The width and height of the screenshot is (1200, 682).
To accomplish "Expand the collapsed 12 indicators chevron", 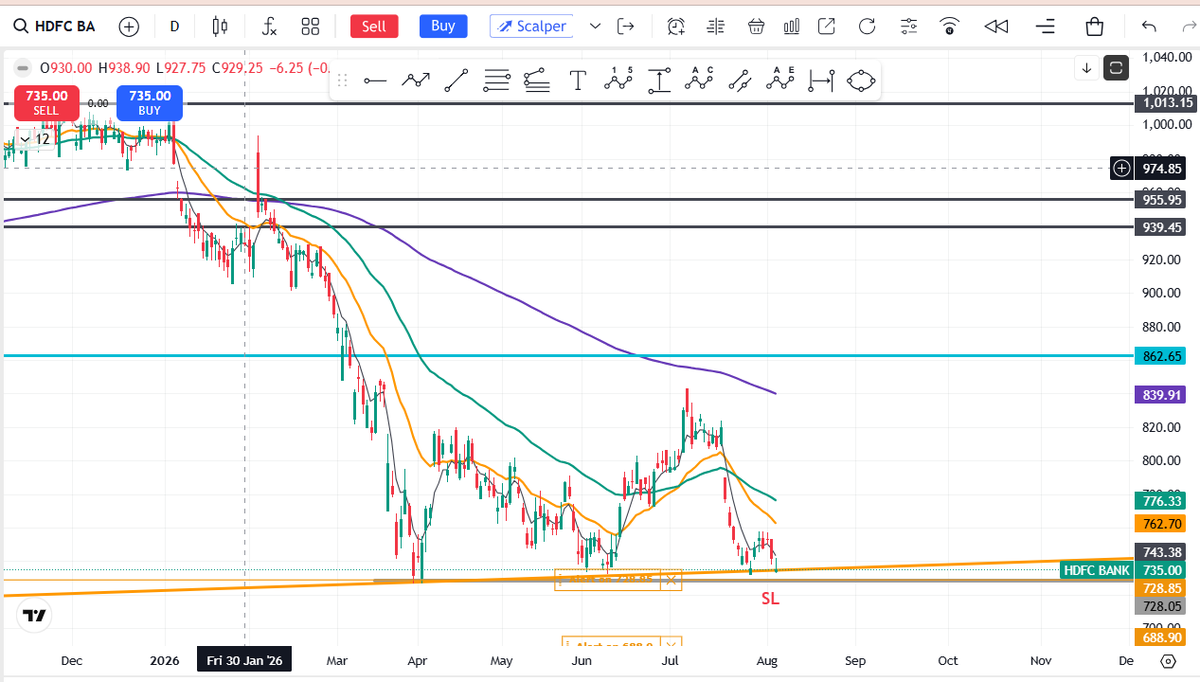I will click(26, 139).
